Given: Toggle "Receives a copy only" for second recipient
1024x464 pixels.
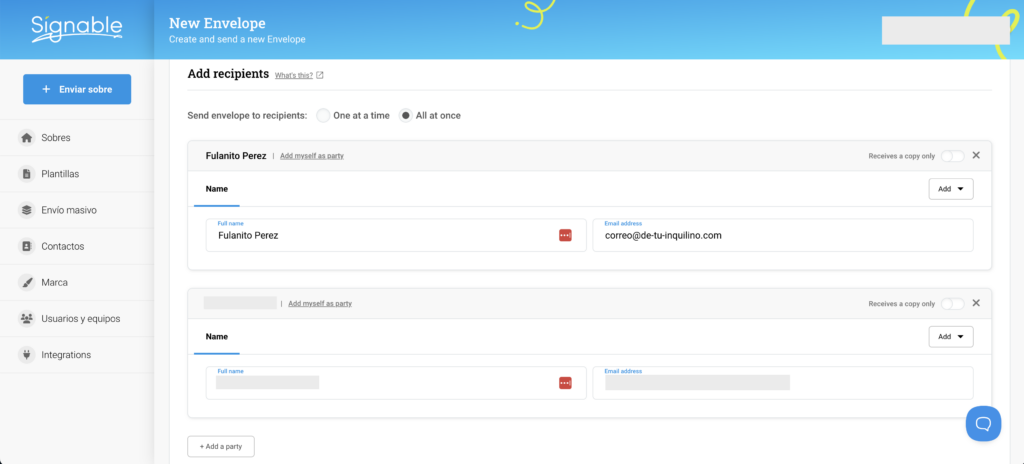Looking at the screenshot, I should click(952, 304).
